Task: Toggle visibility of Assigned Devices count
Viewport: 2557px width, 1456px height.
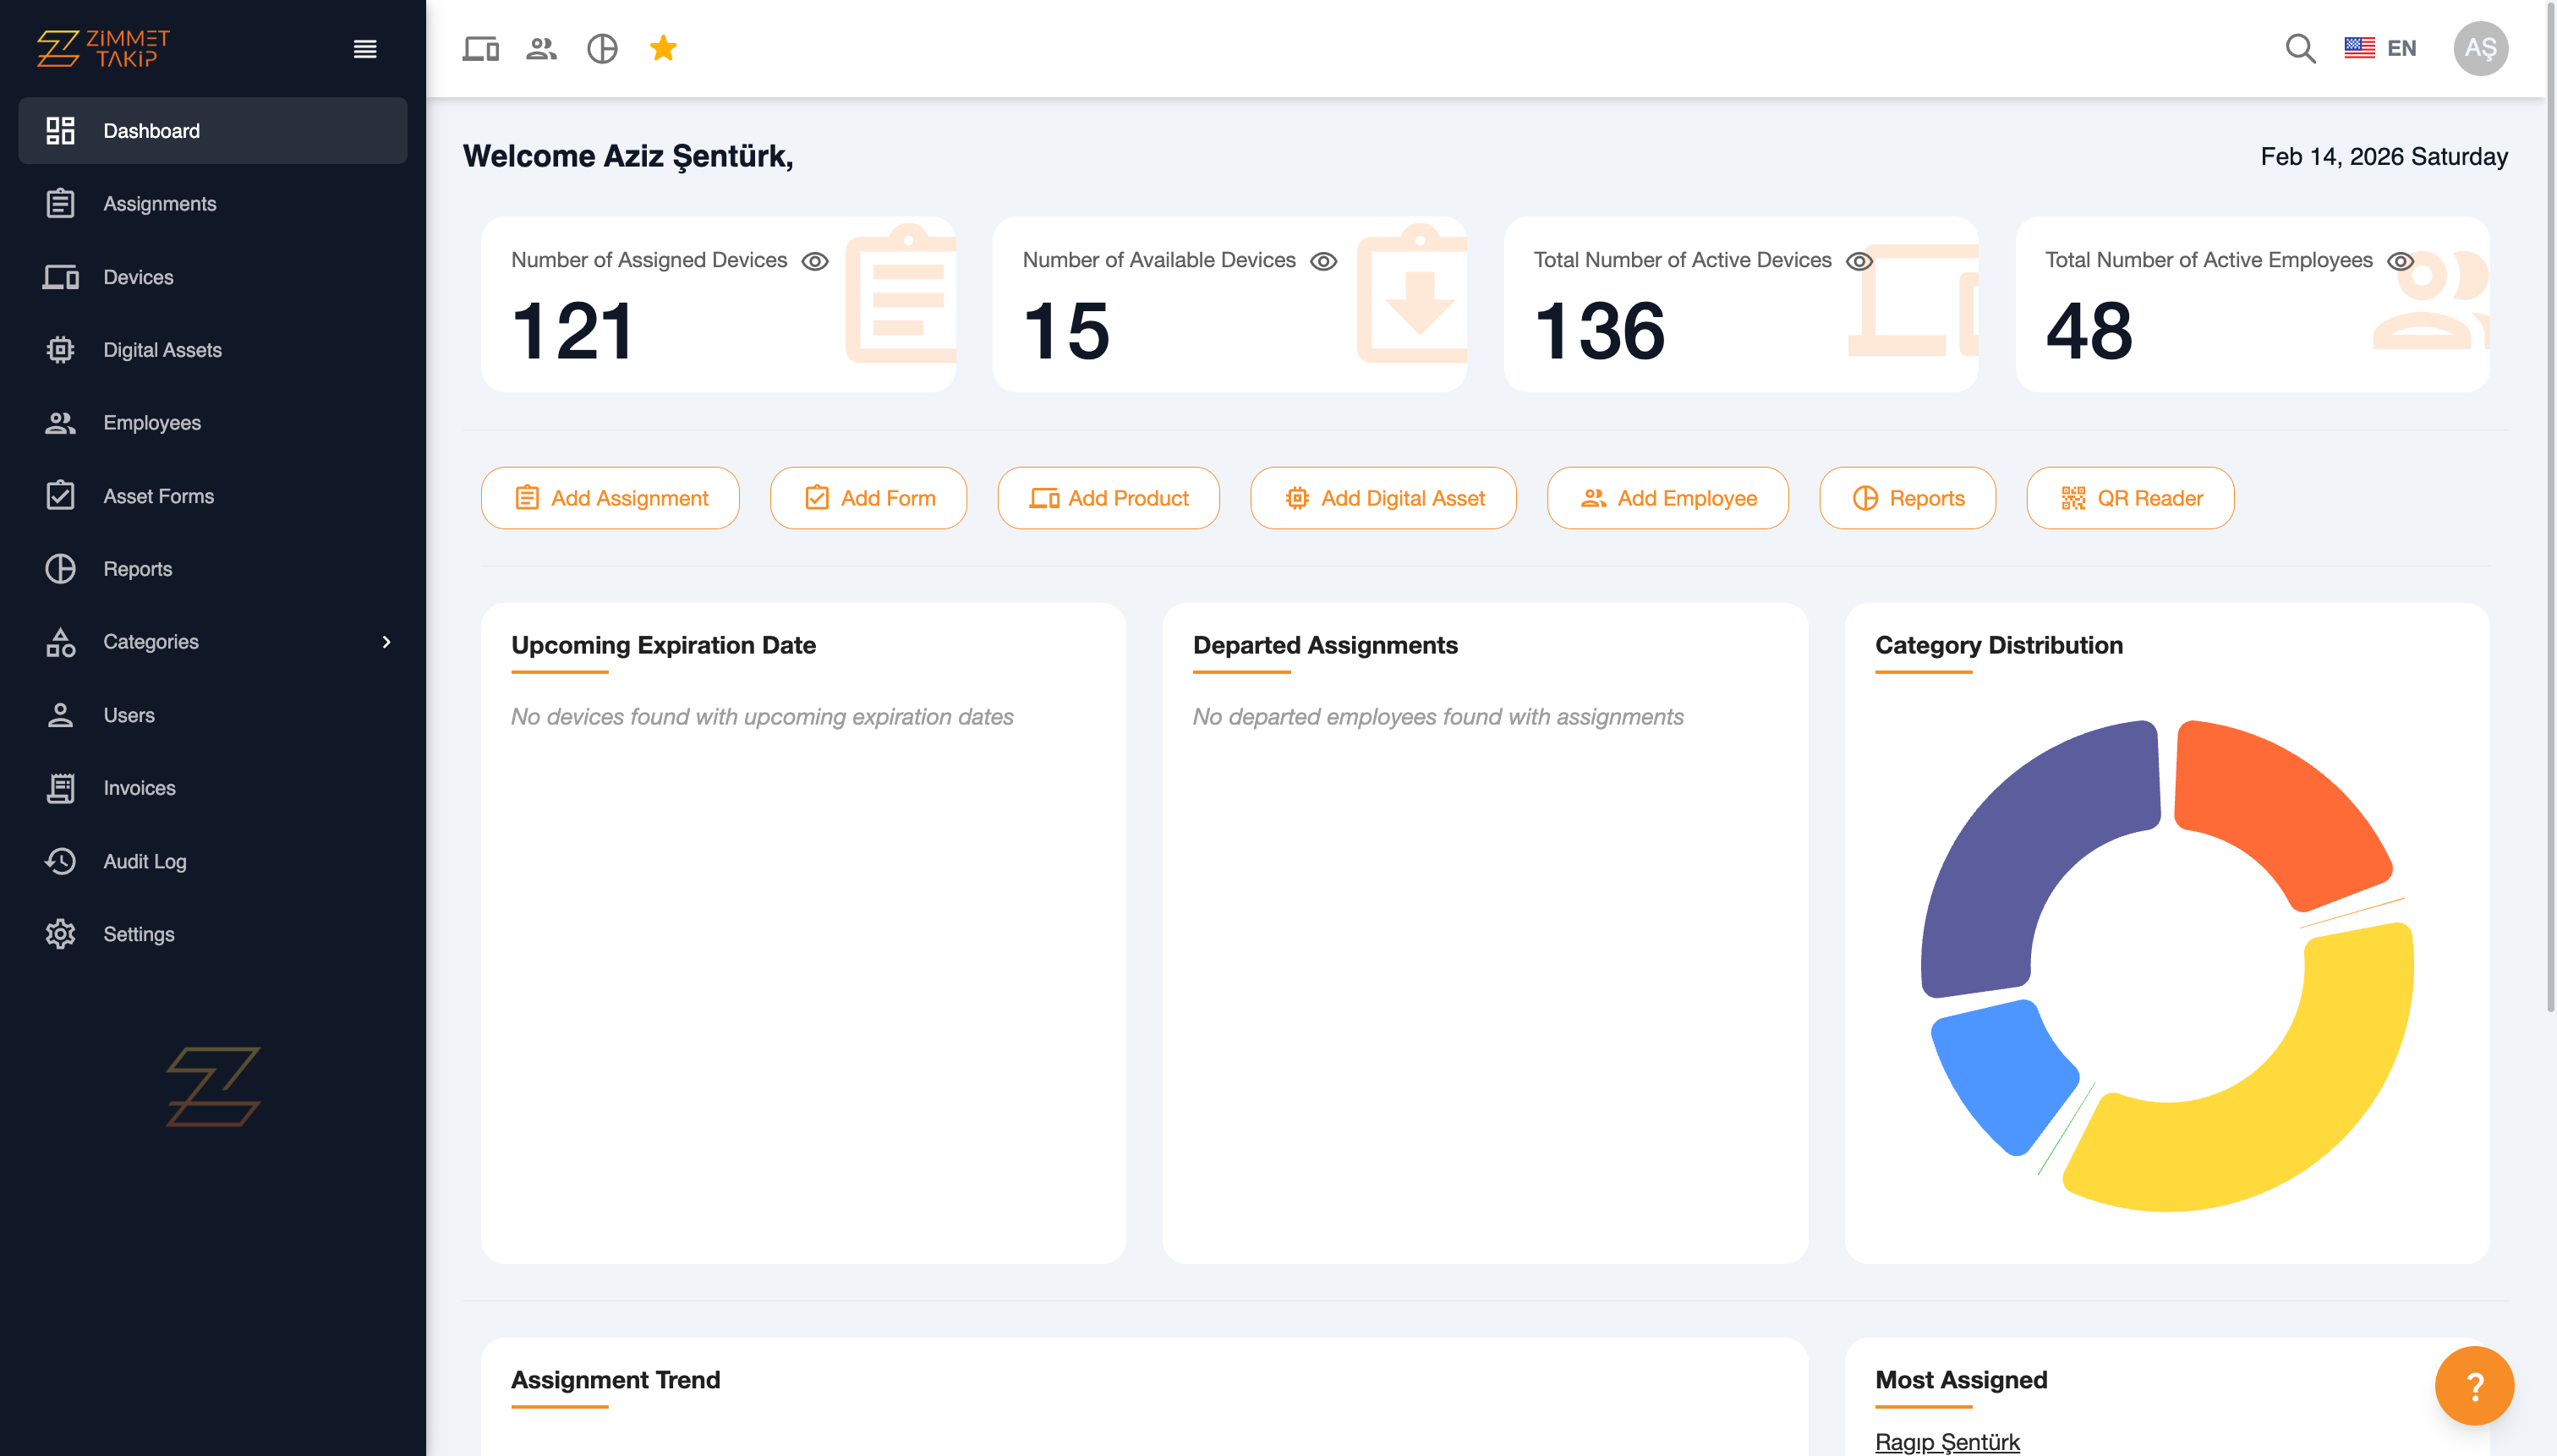Action: 815,261
